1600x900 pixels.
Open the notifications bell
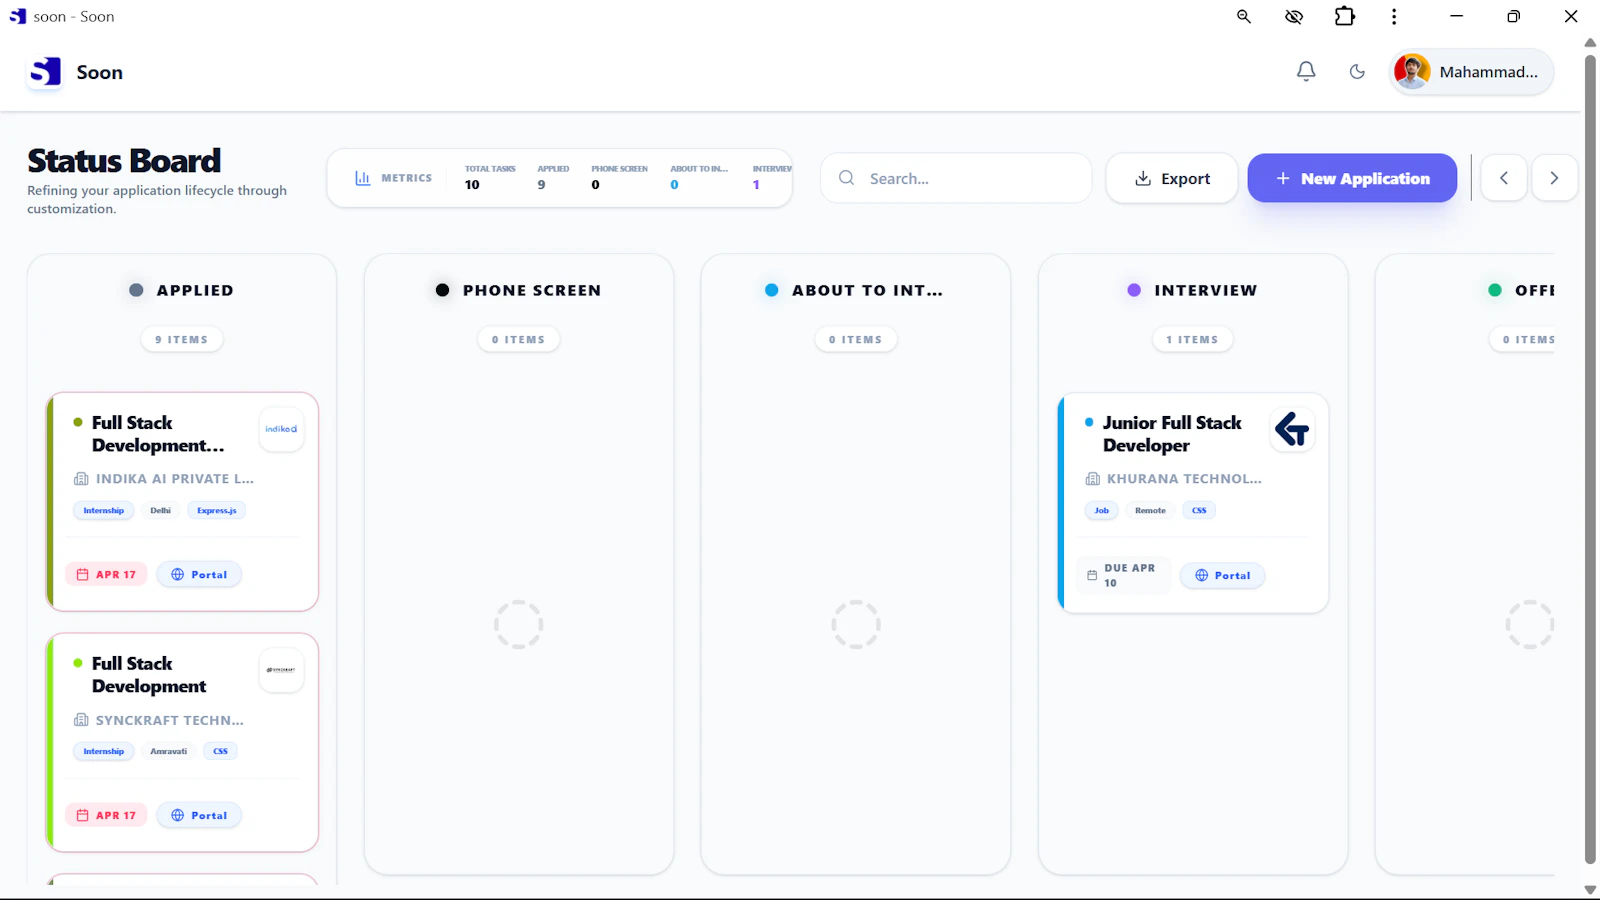(1306, 71)
